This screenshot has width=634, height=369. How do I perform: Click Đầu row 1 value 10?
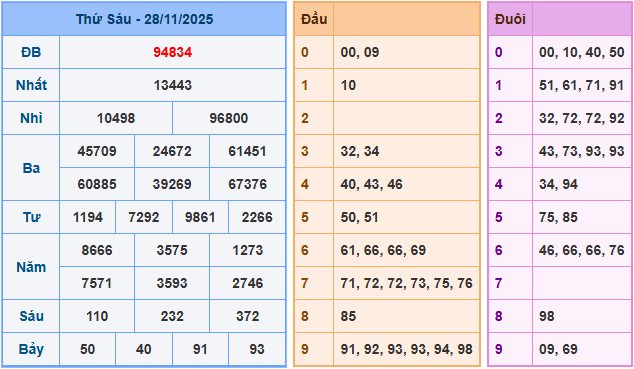point(348,85)
